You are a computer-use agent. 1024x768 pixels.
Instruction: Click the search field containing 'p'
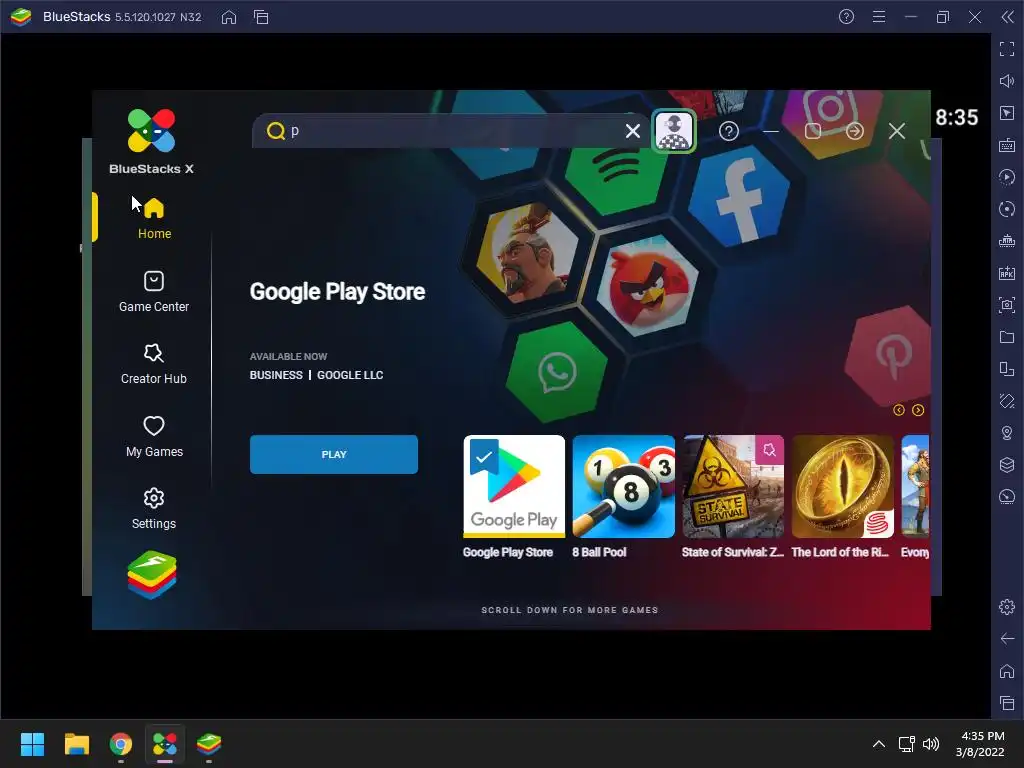[451, 131]
